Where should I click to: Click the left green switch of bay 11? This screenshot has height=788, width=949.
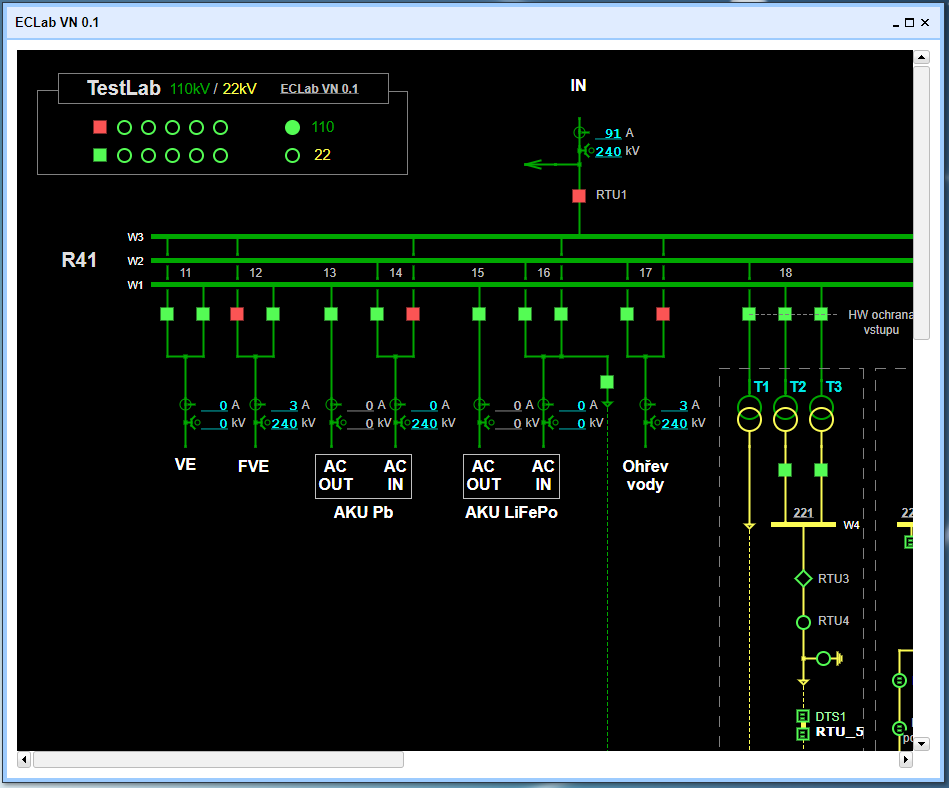click(167, 314)
